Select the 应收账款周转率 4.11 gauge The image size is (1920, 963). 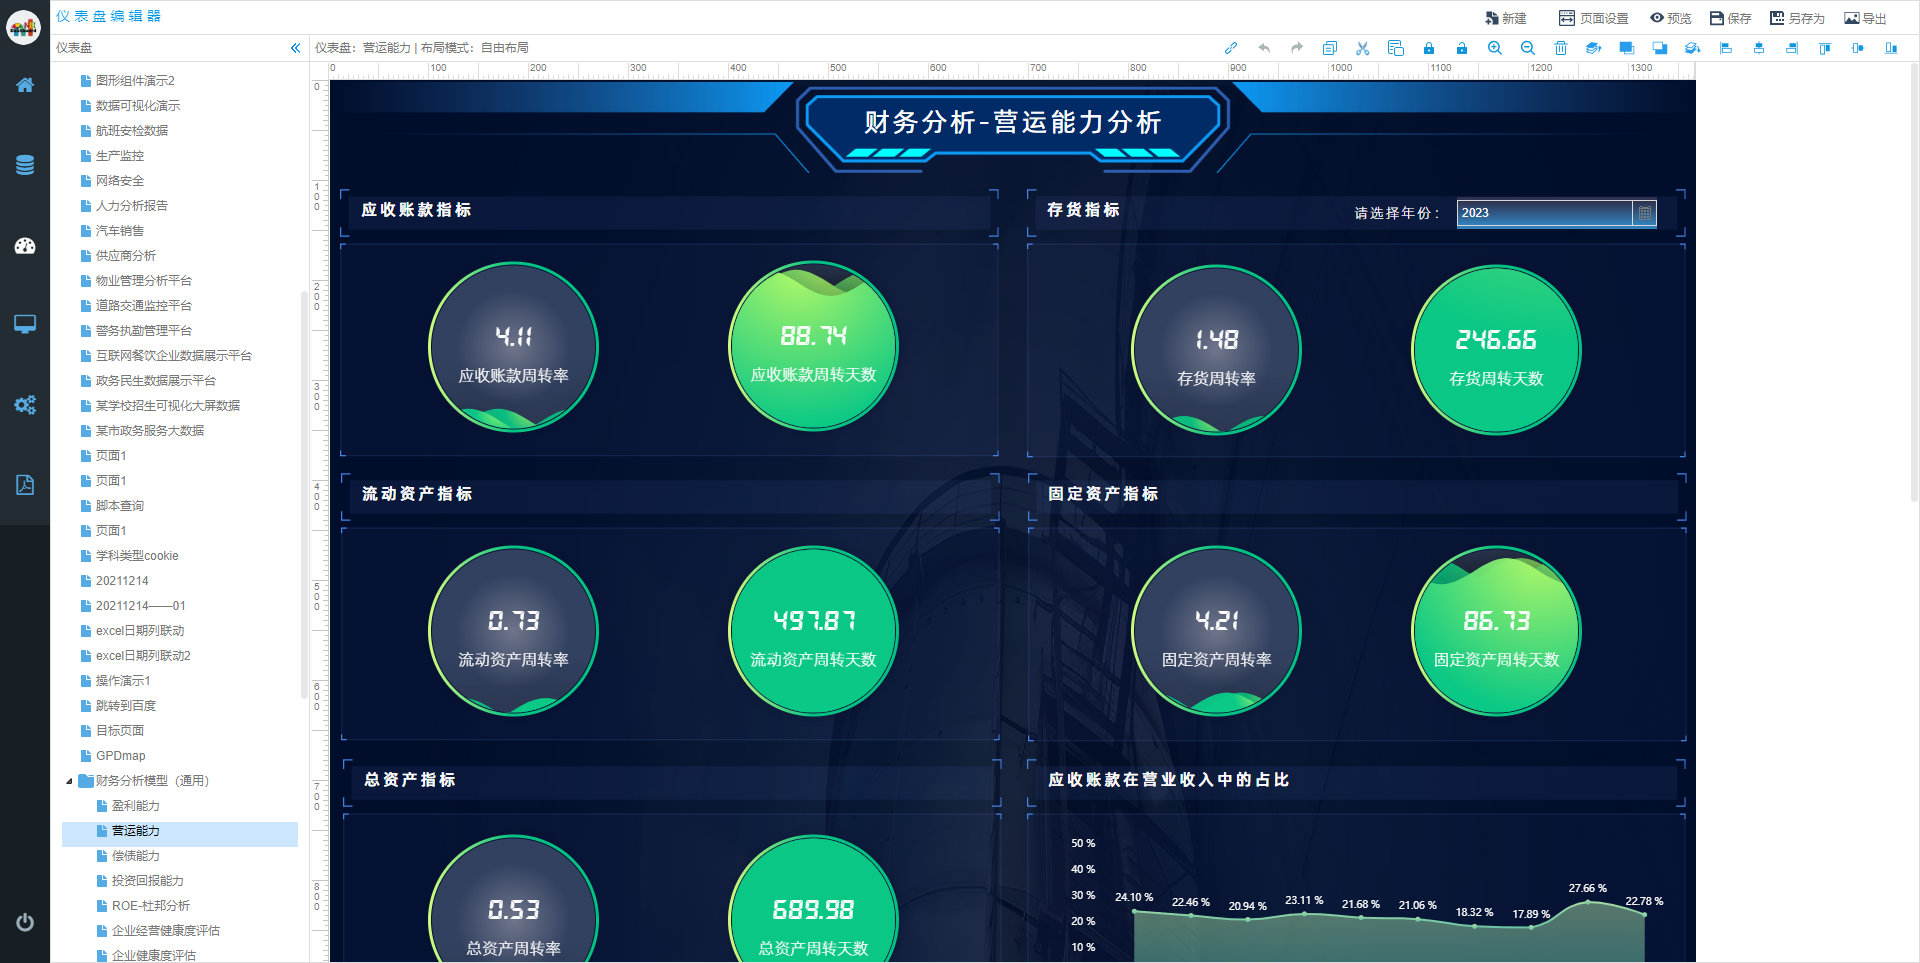tap(514, 347)
